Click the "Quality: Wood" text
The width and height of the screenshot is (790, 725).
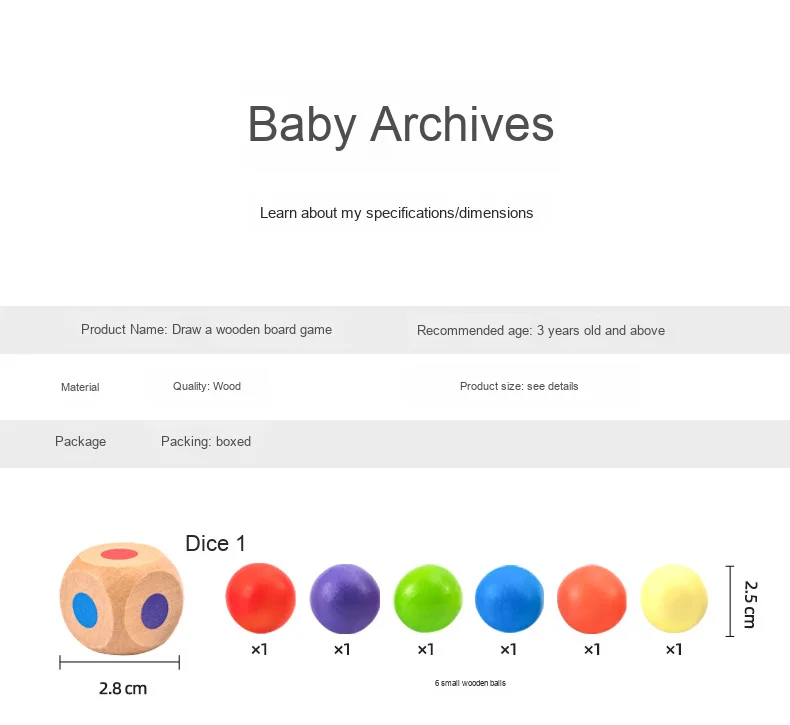(206, 386)
